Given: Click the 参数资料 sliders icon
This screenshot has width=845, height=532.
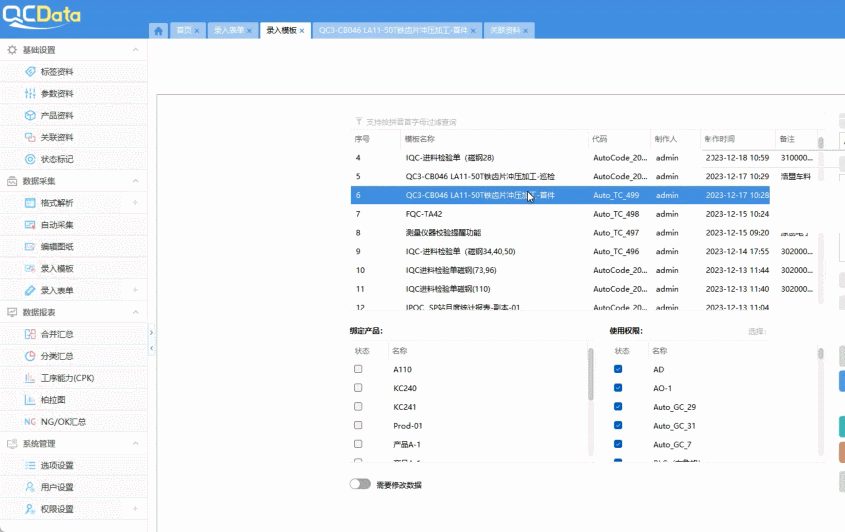Looking at the screenshot, I should (30, 94).
